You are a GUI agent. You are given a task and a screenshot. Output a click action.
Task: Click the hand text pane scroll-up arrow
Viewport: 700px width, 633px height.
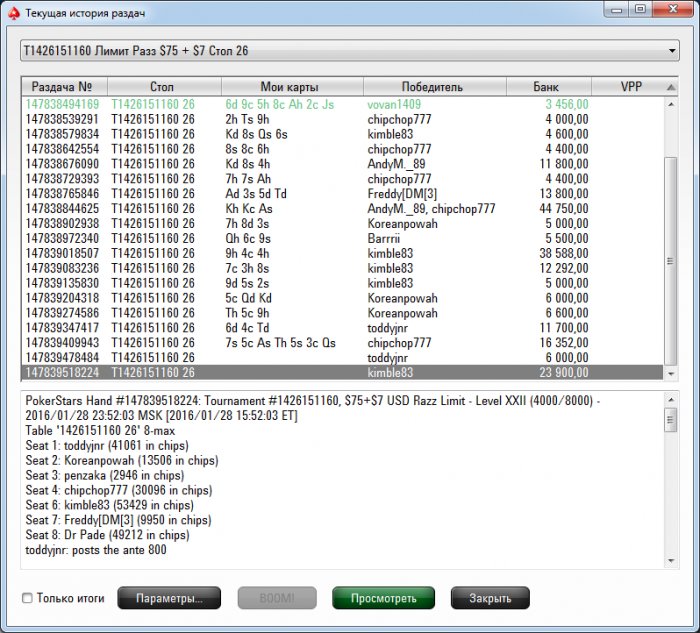[x=671, y=399]
